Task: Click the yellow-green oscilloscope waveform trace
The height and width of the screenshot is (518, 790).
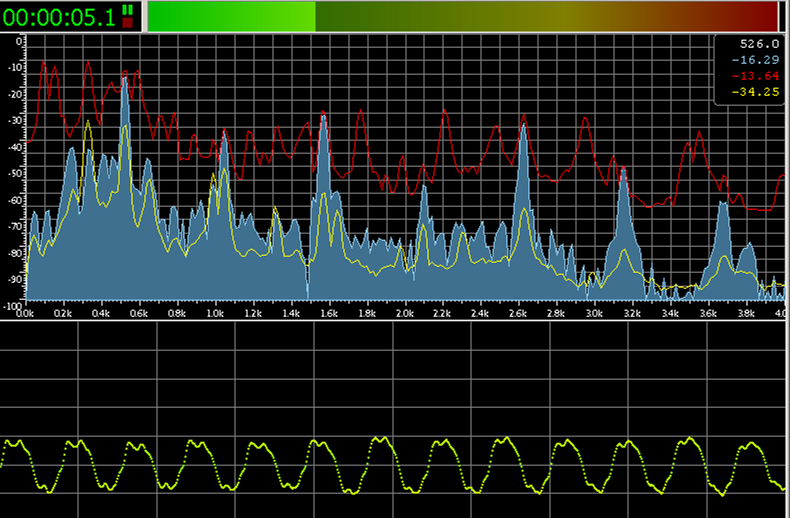Action: [393, 465]
